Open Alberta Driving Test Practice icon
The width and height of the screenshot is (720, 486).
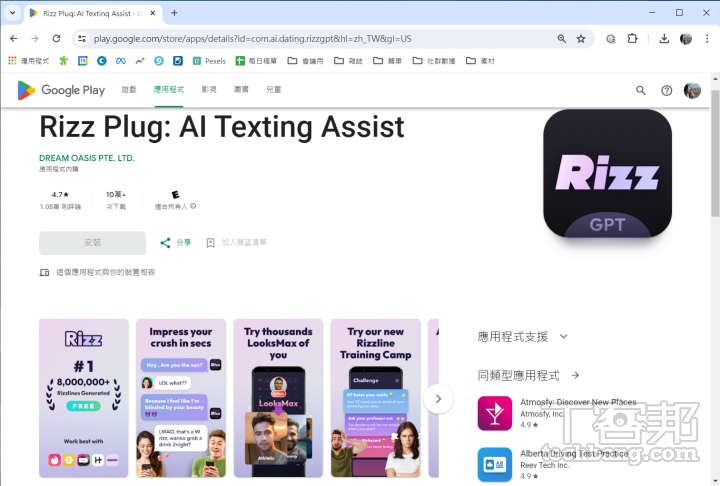click(495, 464)
